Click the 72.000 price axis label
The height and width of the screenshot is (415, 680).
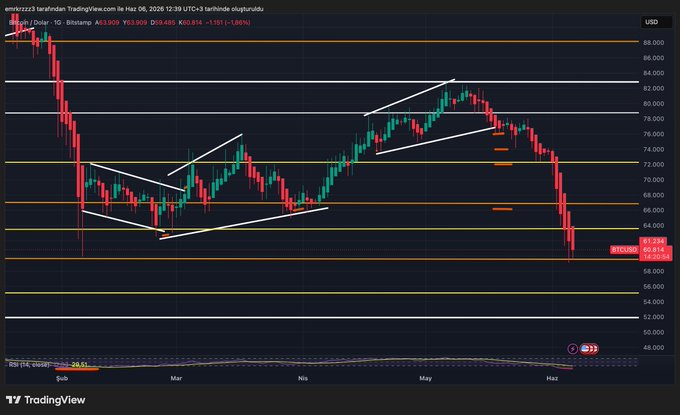[x=654, y=164]
